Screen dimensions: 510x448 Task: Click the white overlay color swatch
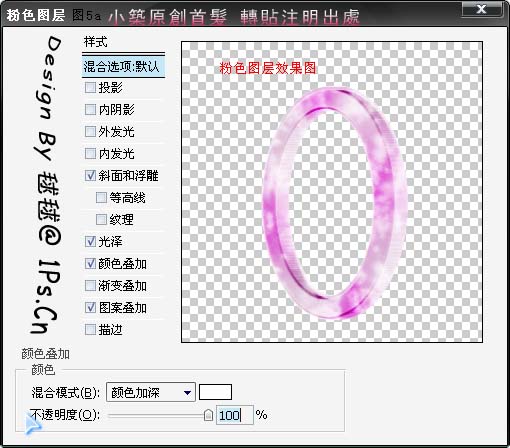click(215, 392)
